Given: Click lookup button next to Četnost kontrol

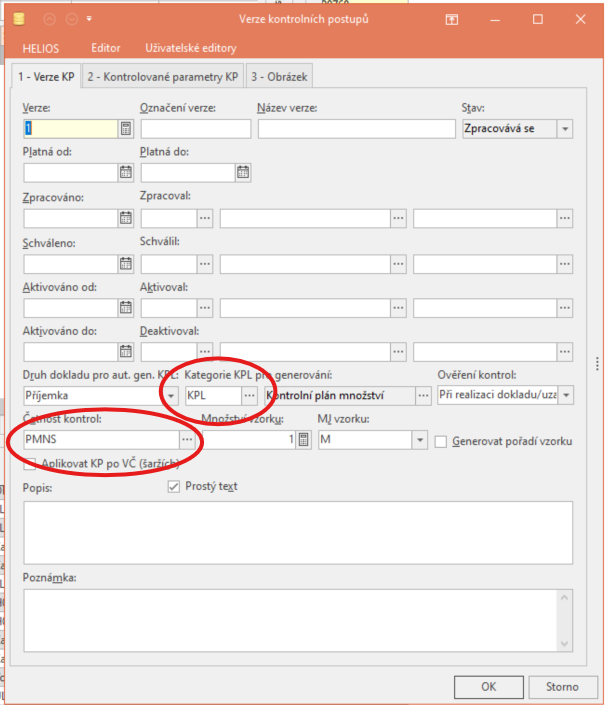Looking at the screenshot, I should tap(187, 439).
